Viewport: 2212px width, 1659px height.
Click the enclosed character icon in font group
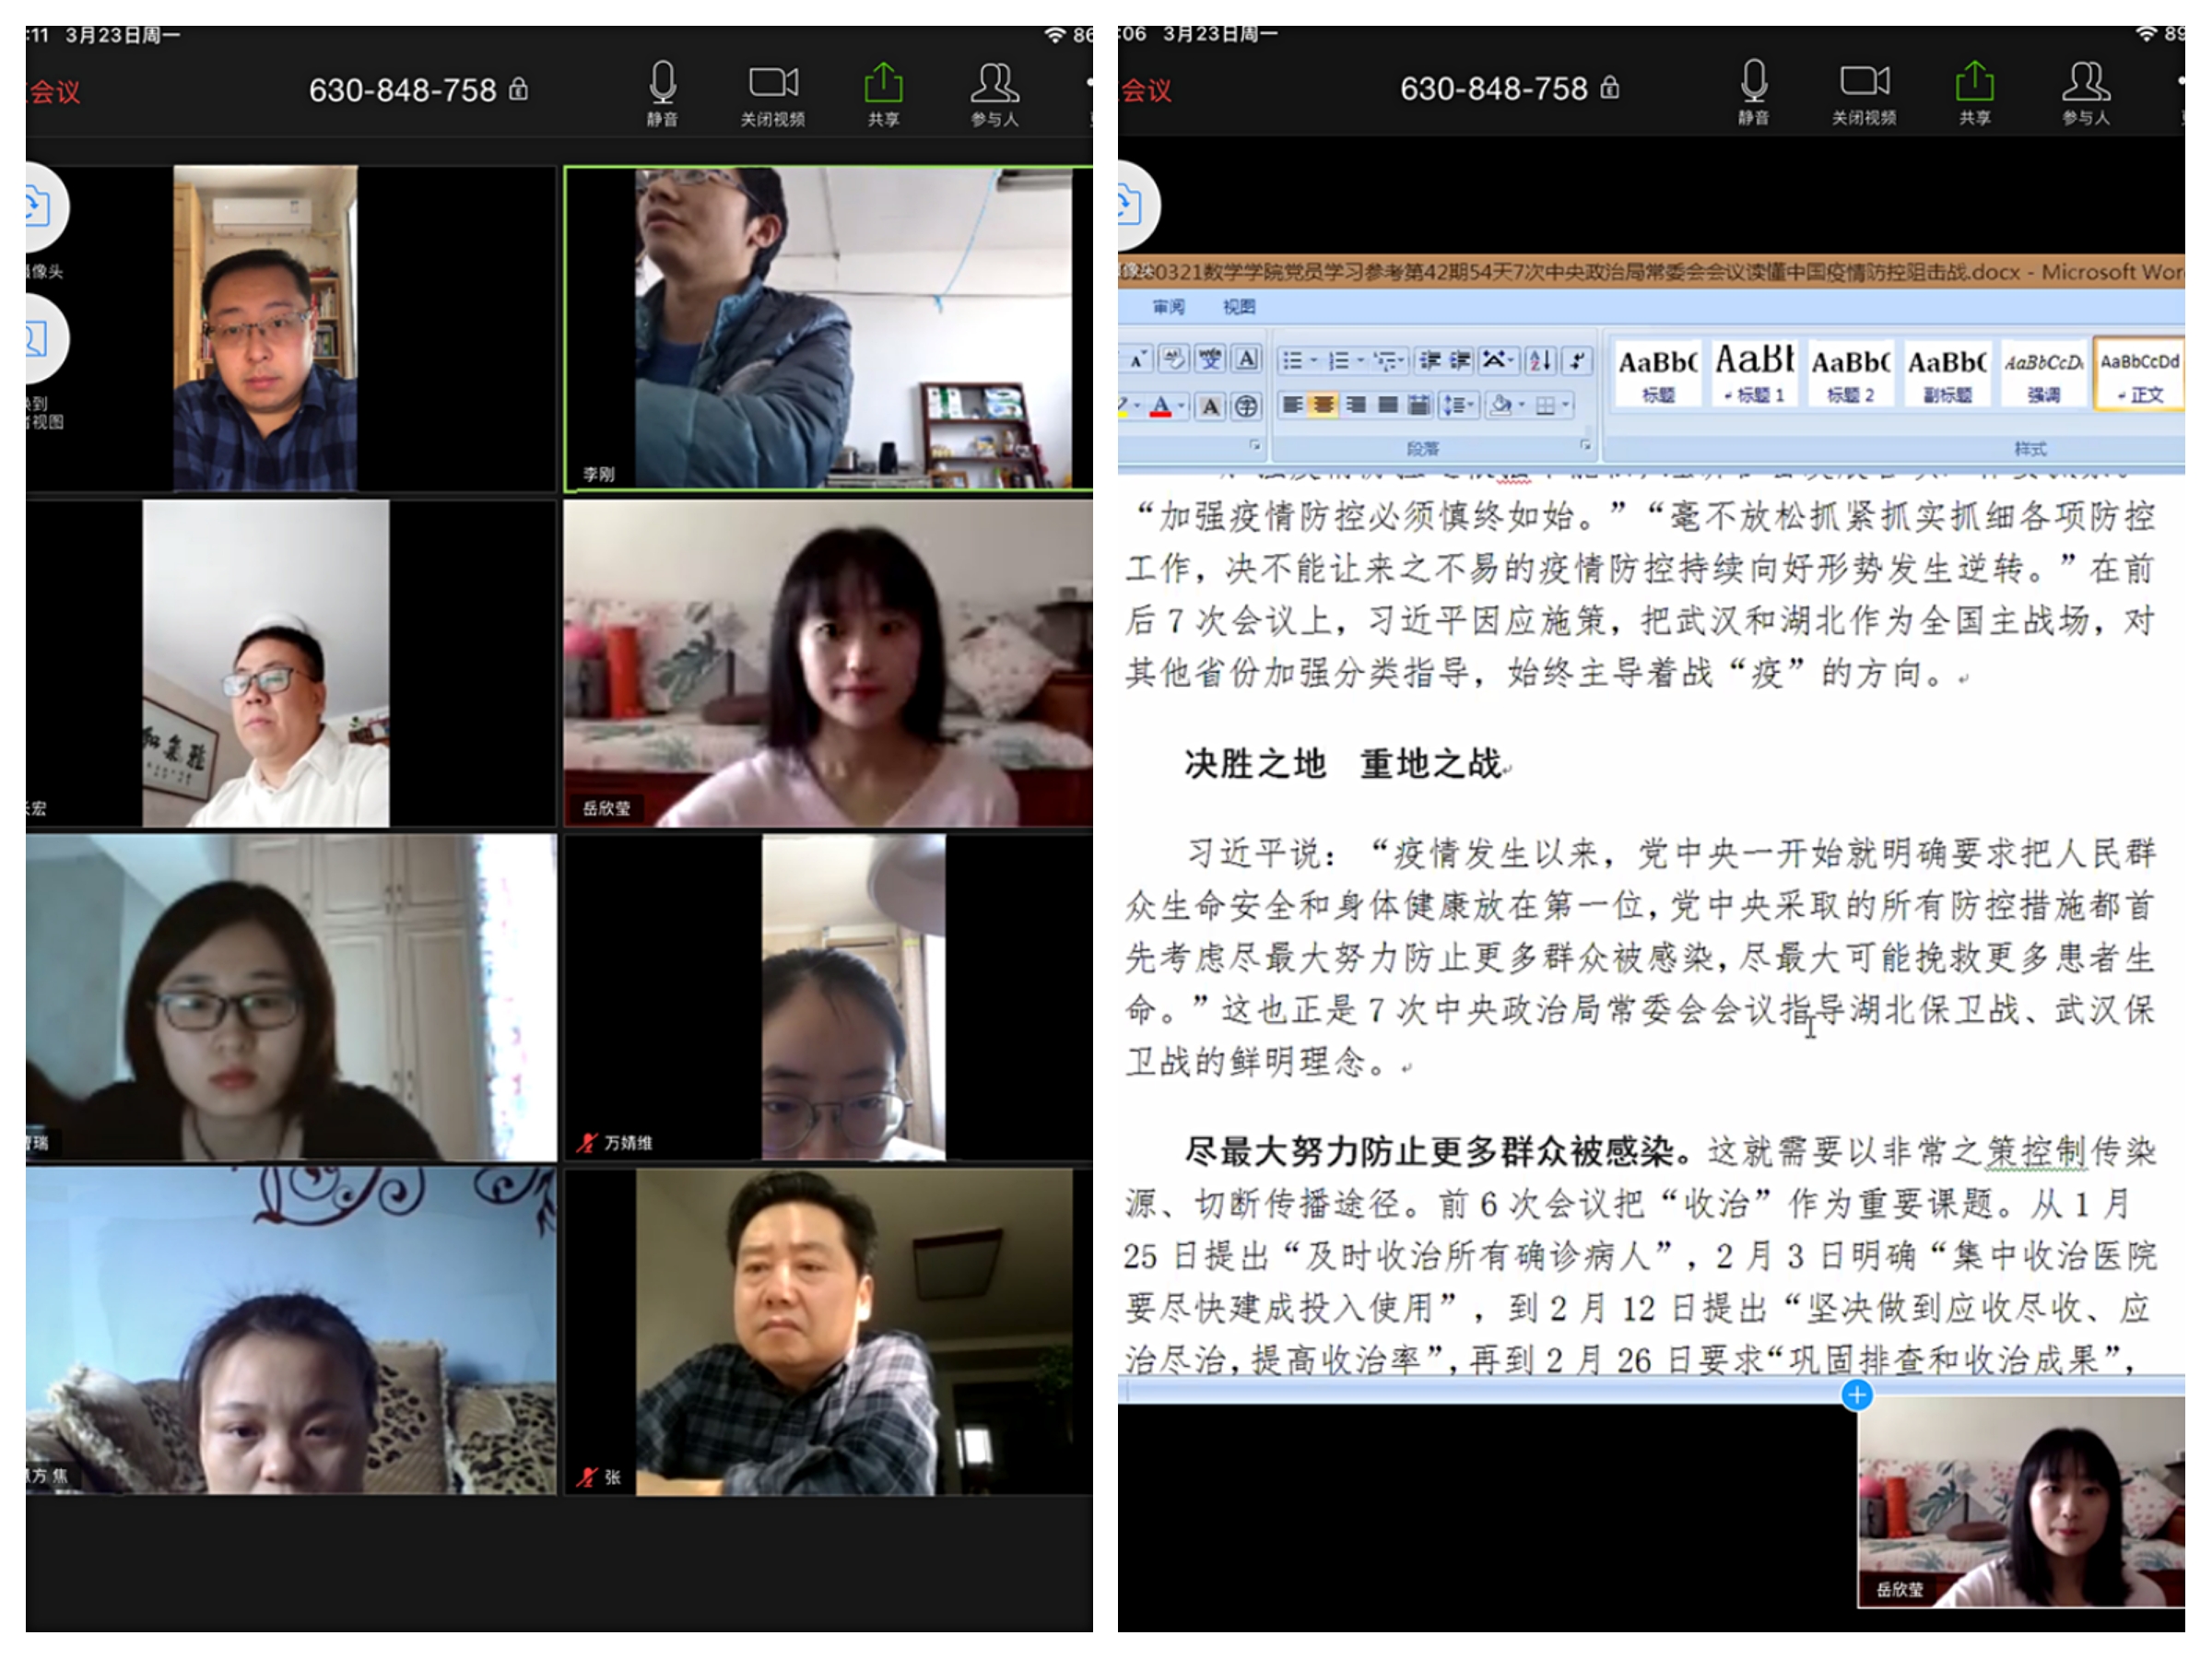pyautogui.click(x=1246, y=406)
